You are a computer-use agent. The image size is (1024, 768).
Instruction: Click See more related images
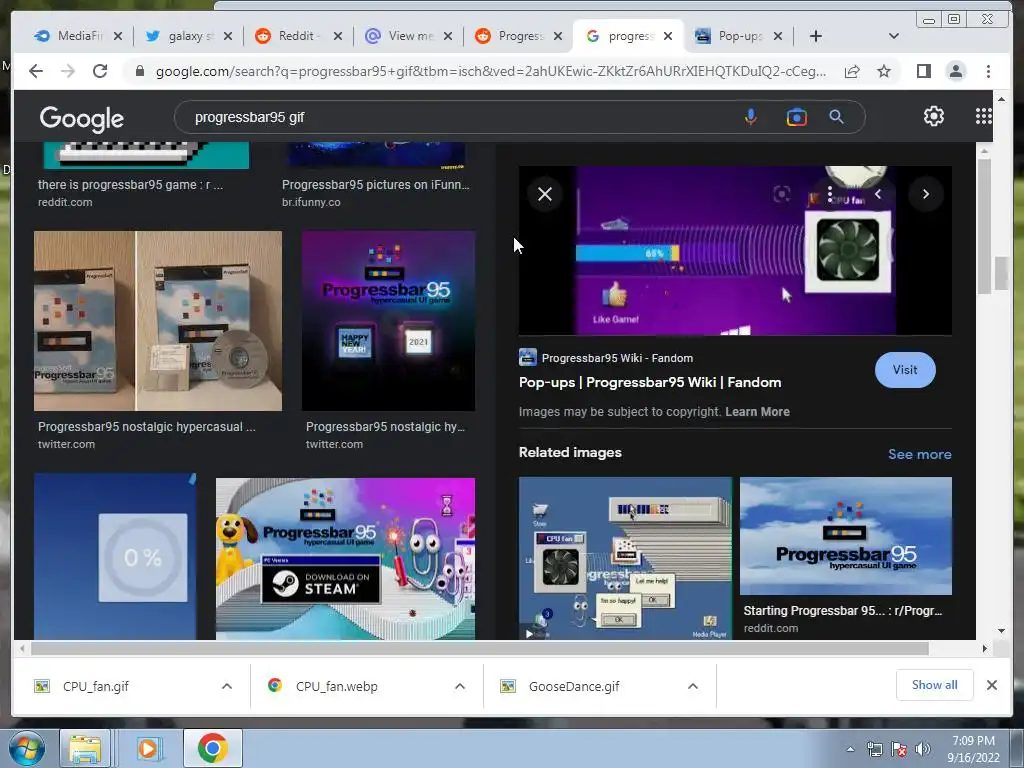coord(920,454)
